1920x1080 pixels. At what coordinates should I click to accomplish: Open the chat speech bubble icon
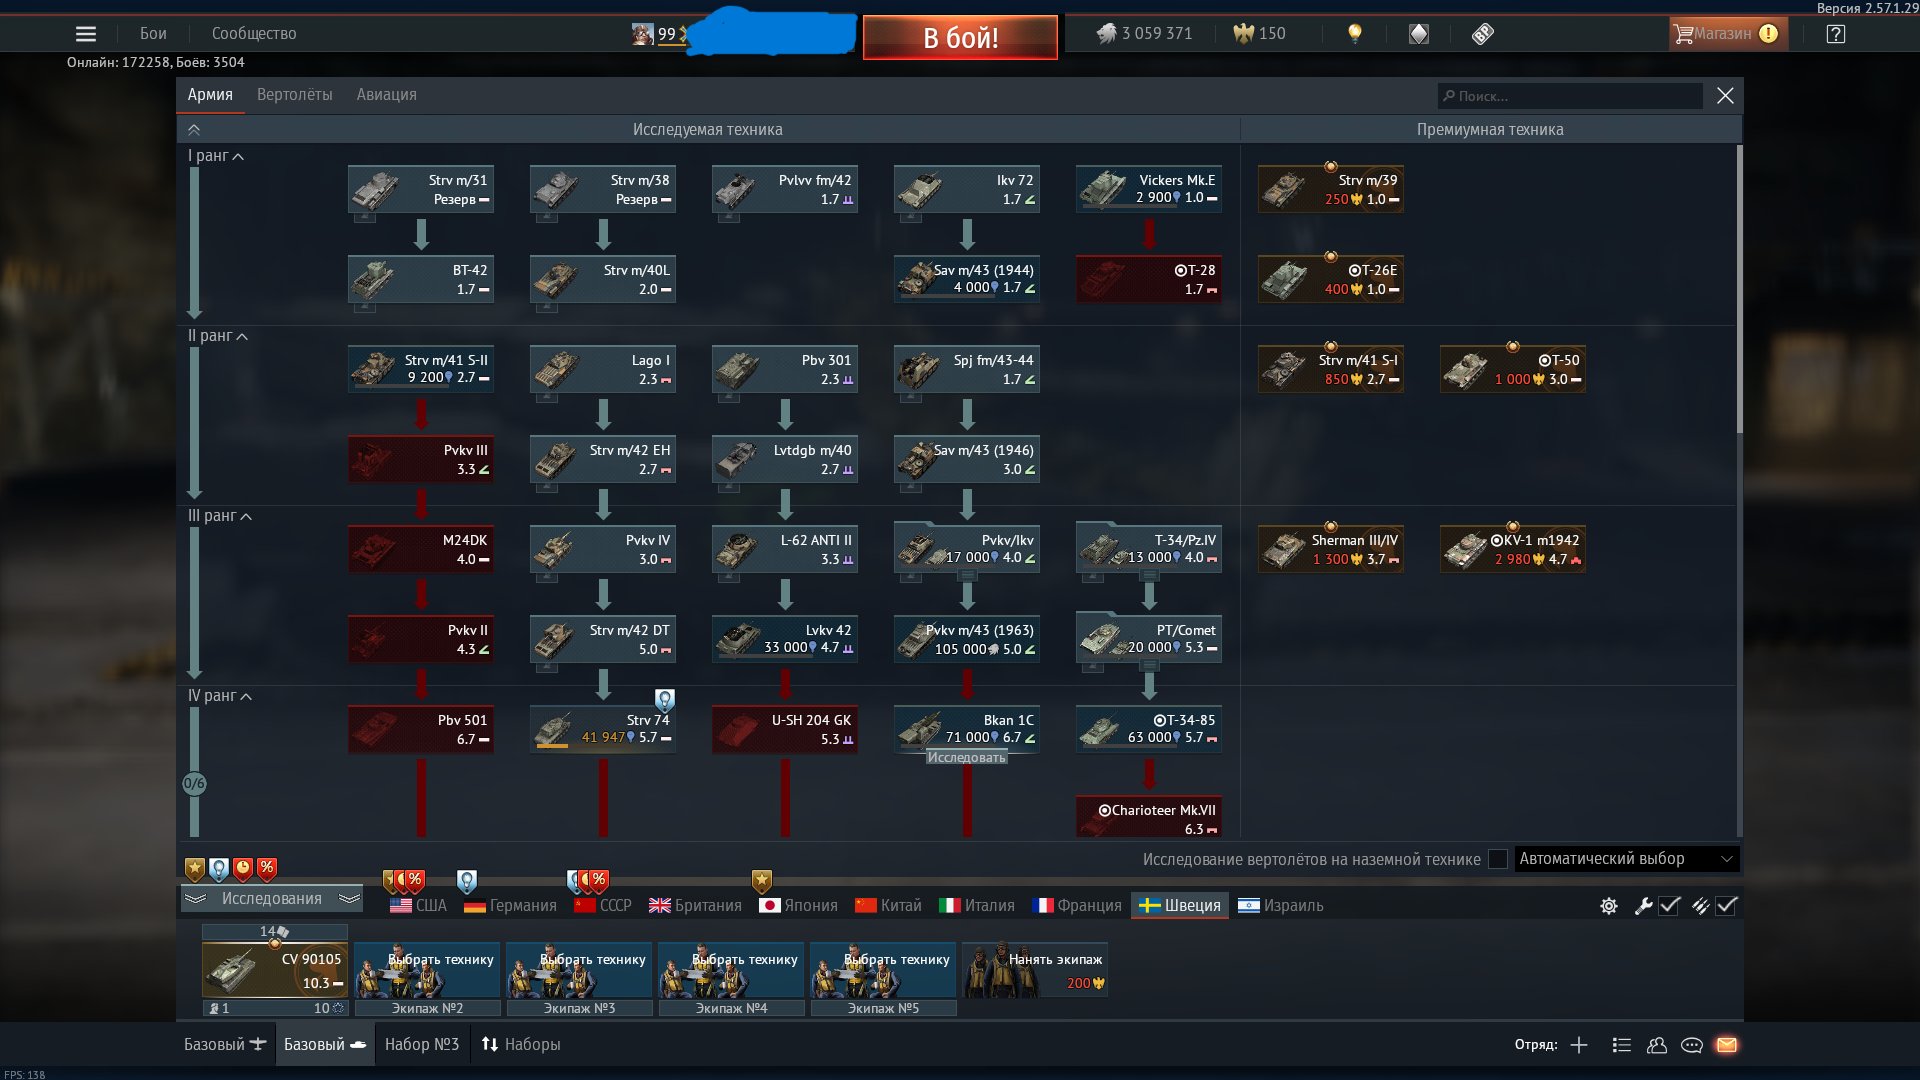click(x=1692, y=1045)
